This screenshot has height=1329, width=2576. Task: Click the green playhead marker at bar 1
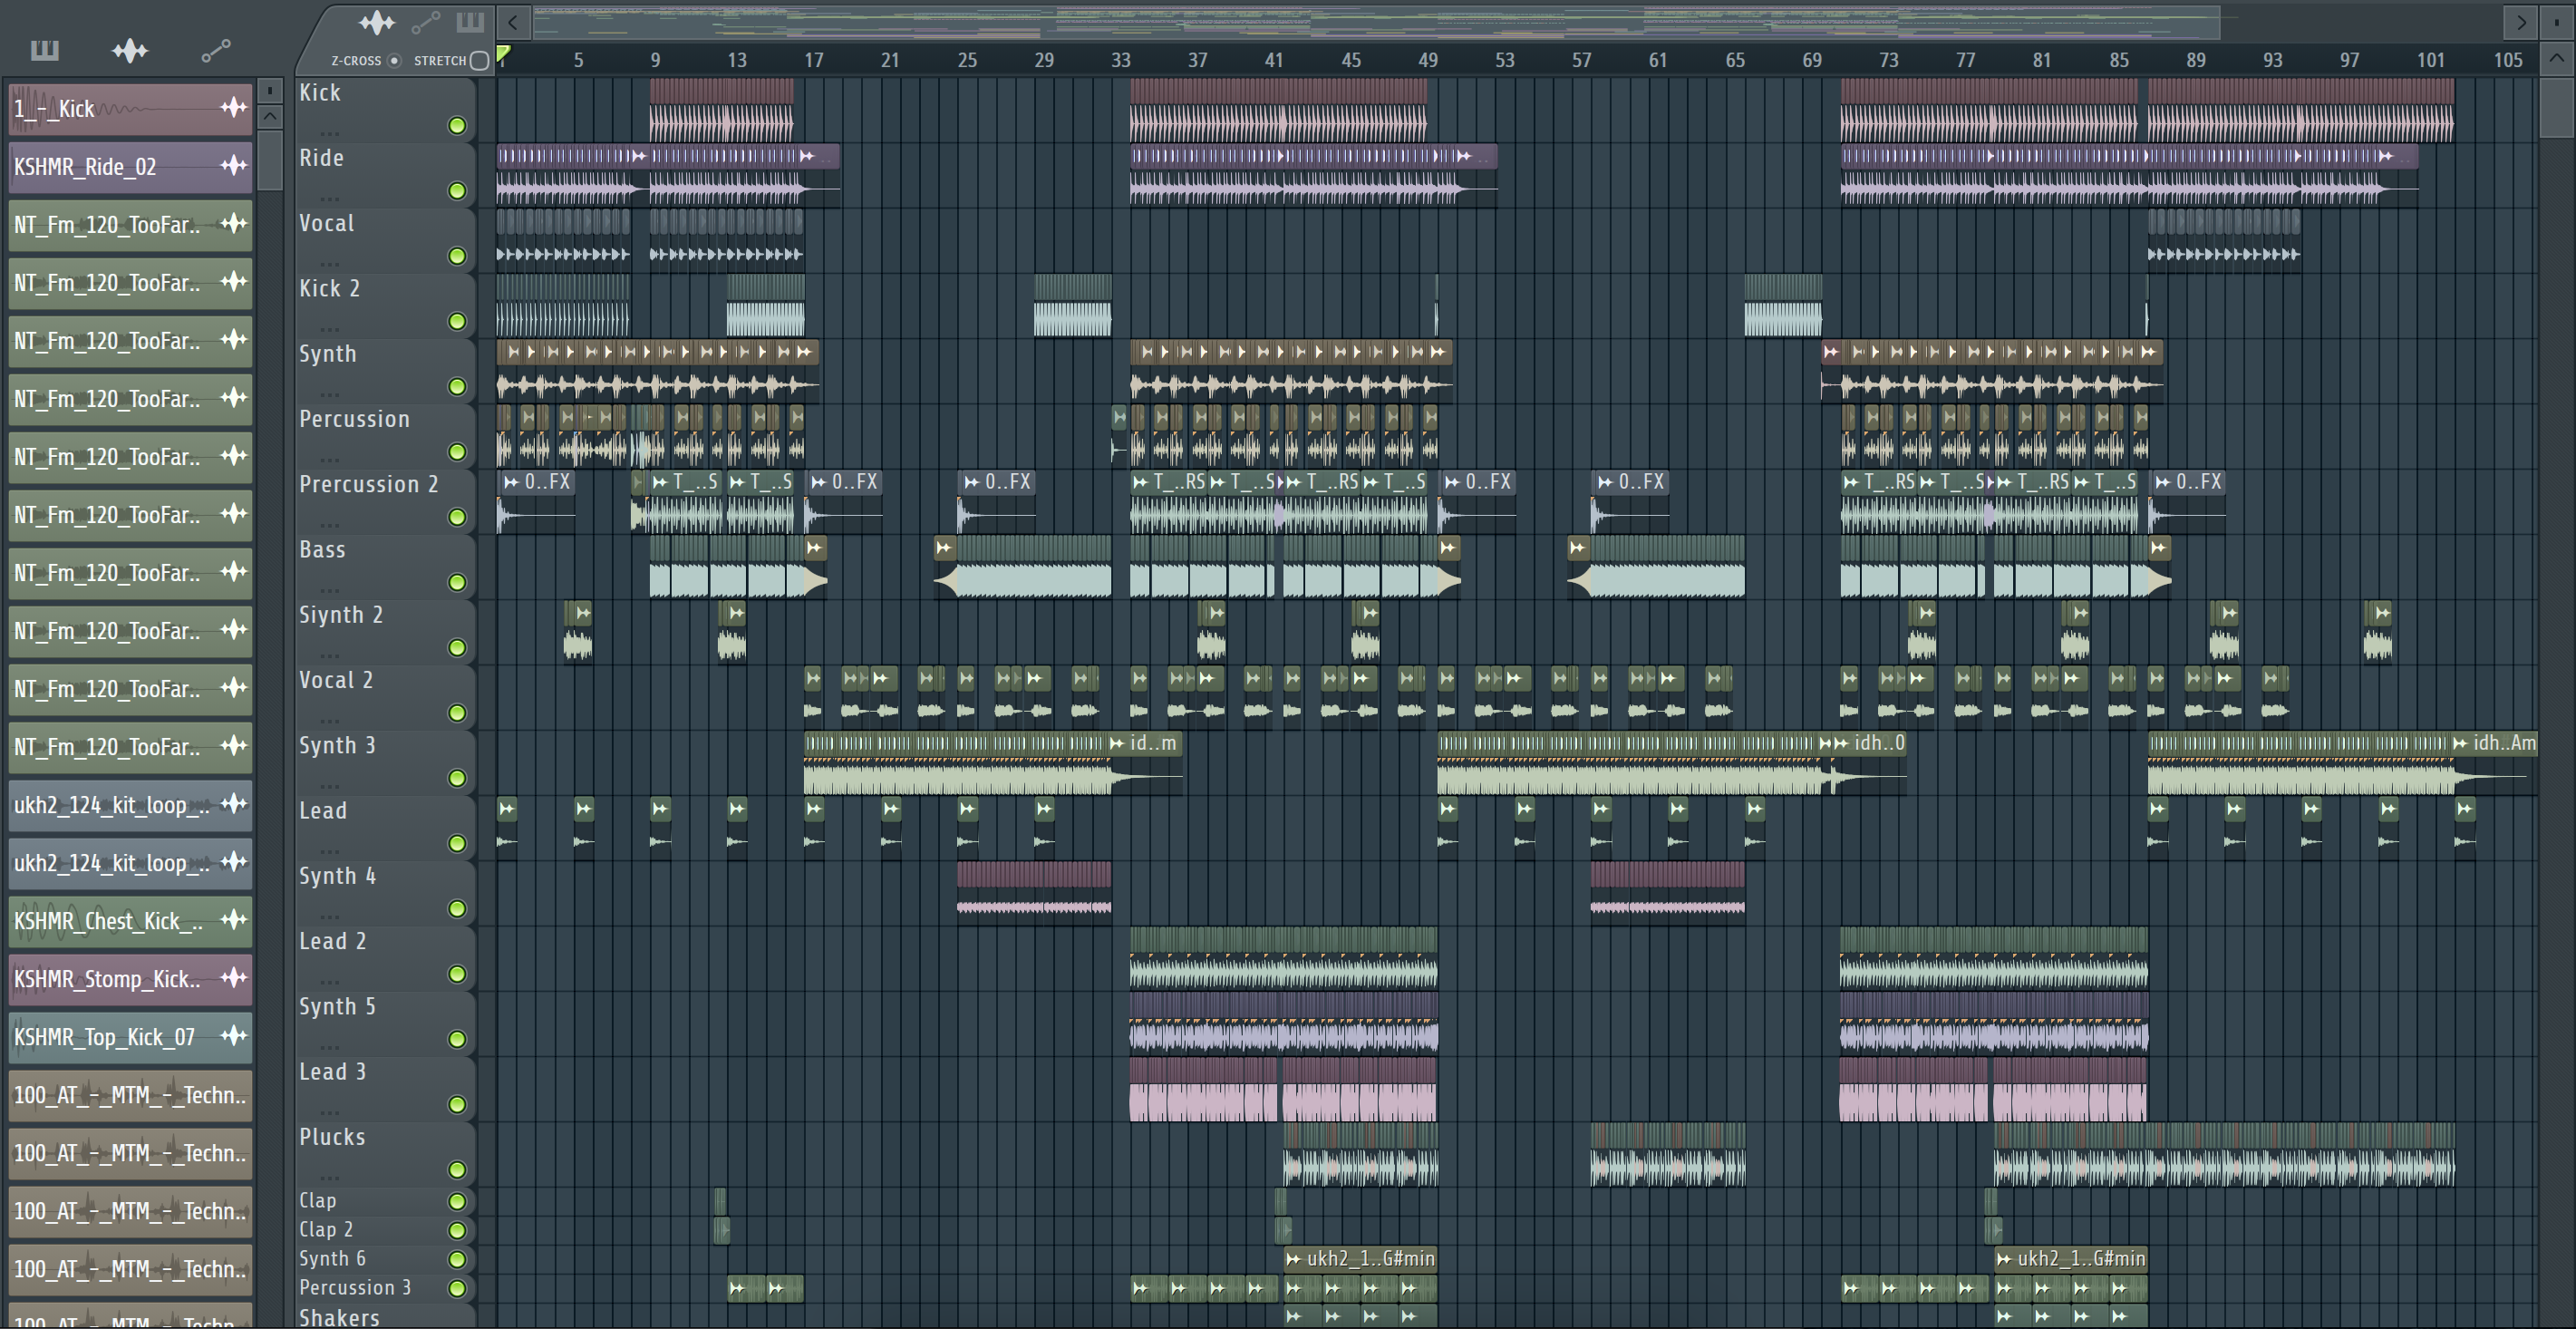(x=504, y=54)
